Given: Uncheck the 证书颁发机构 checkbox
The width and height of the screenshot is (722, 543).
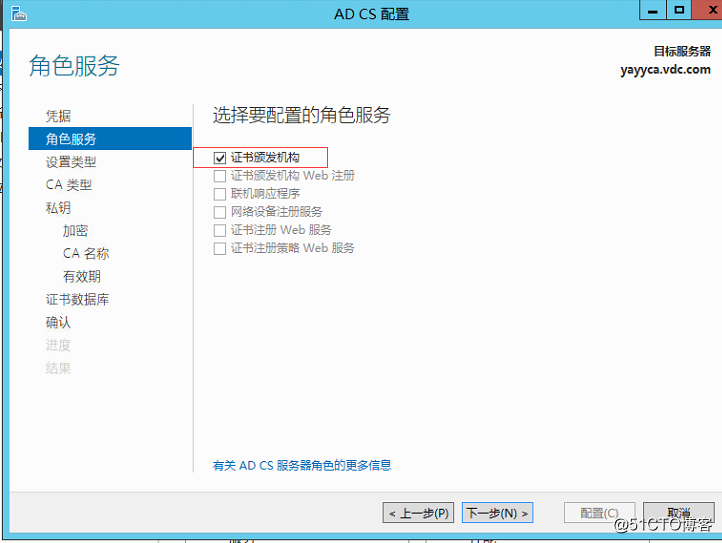Looking at the screenshot, I should pyautogui.click(x=220, y=158).
